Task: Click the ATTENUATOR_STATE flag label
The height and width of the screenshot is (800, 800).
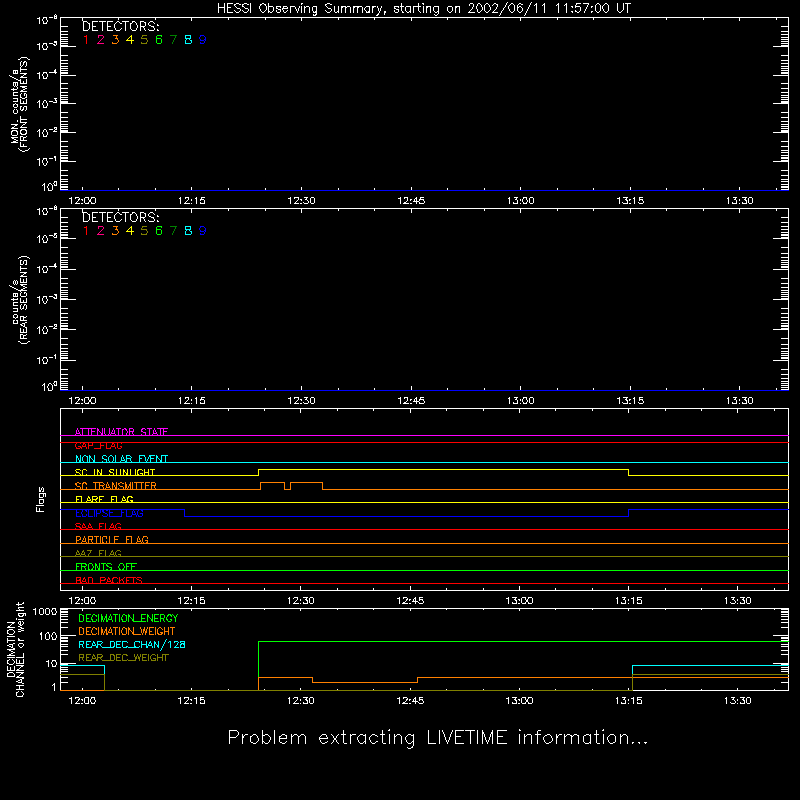Action: pos(121,432)
